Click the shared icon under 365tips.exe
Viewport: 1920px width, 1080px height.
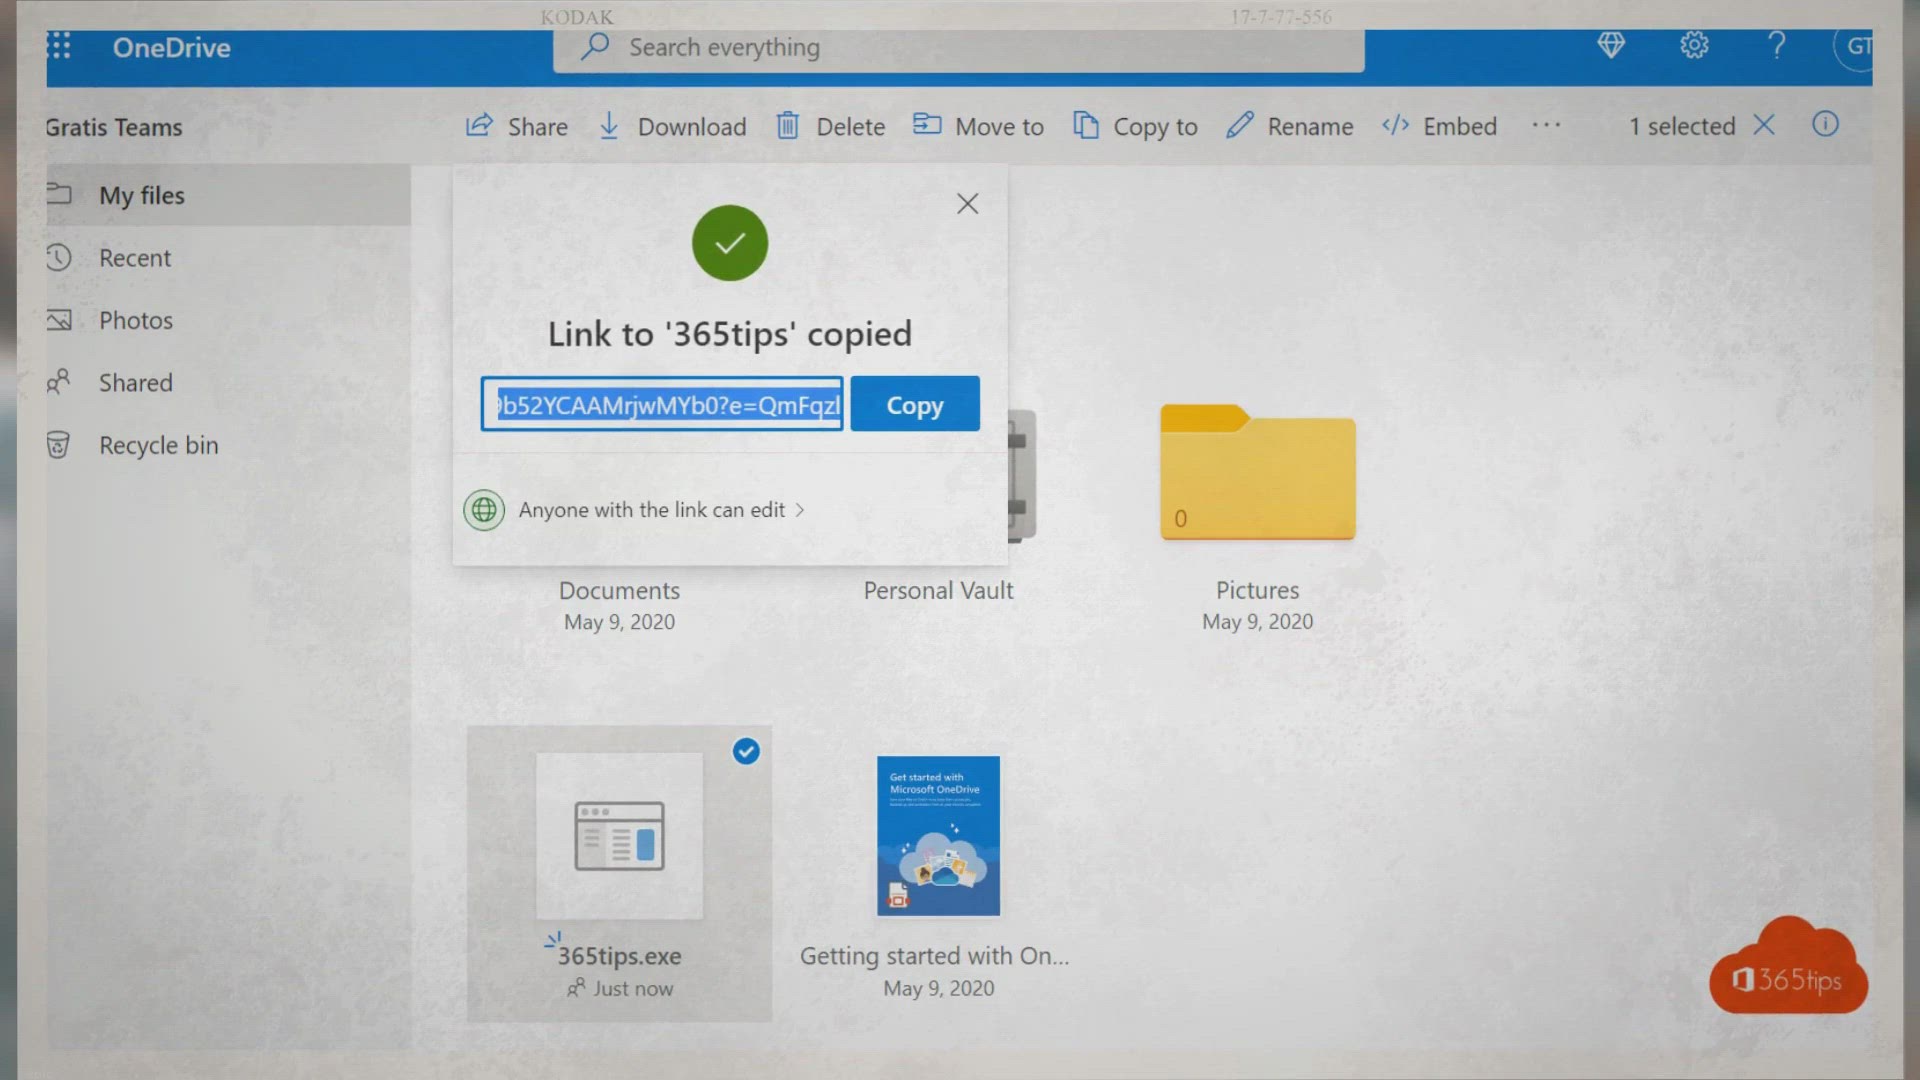[576, 988]
